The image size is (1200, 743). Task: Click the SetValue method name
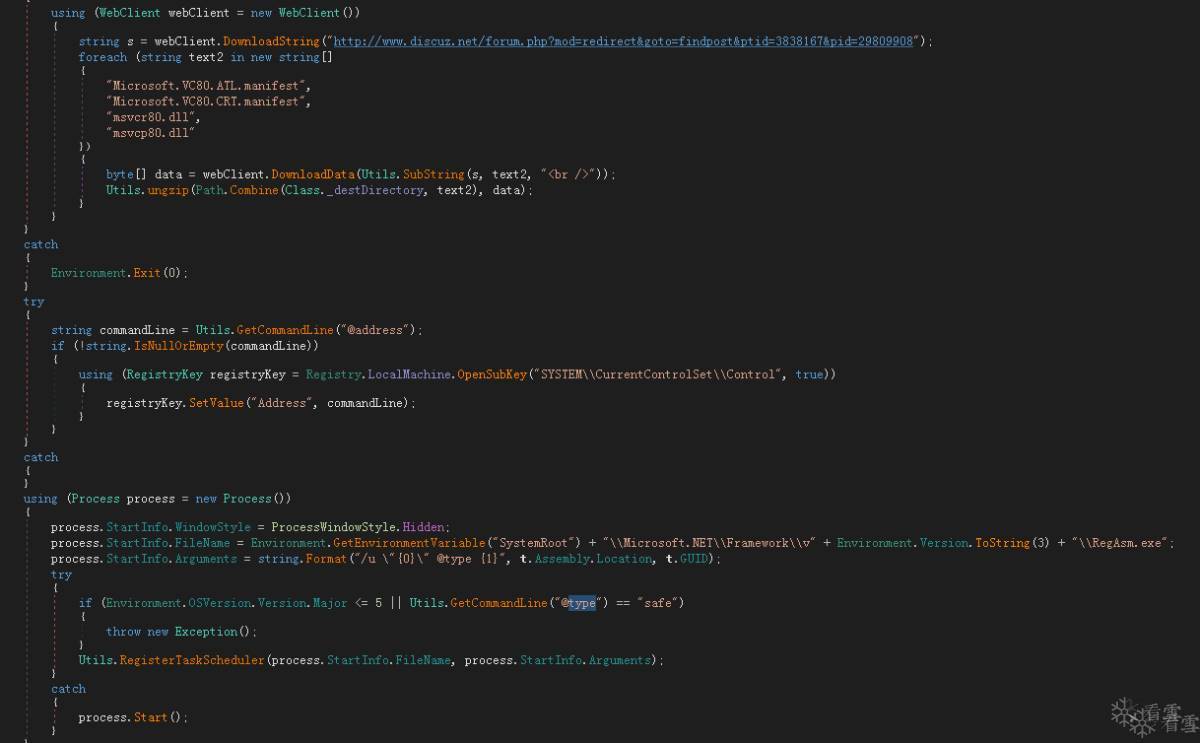coord(217,403)
